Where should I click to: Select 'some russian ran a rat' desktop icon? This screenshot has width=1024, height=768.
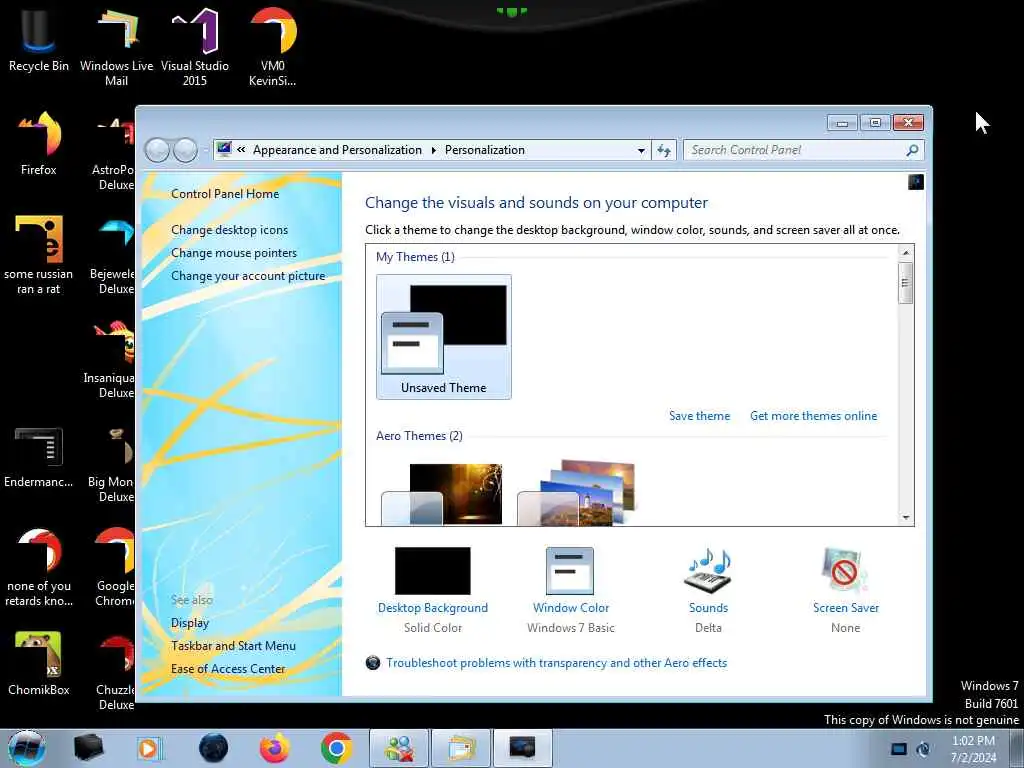coord(38,255)
